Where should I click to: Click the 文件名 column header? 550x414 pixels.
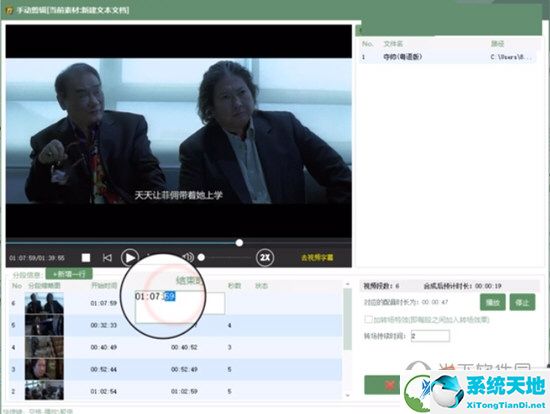click(x=393, y=44)
